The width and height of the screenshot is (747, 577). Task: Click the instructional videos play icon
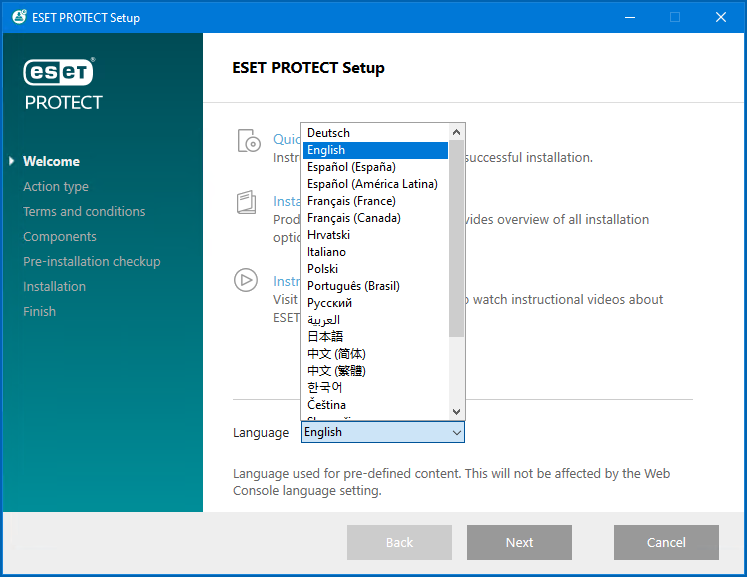(246, 280)
